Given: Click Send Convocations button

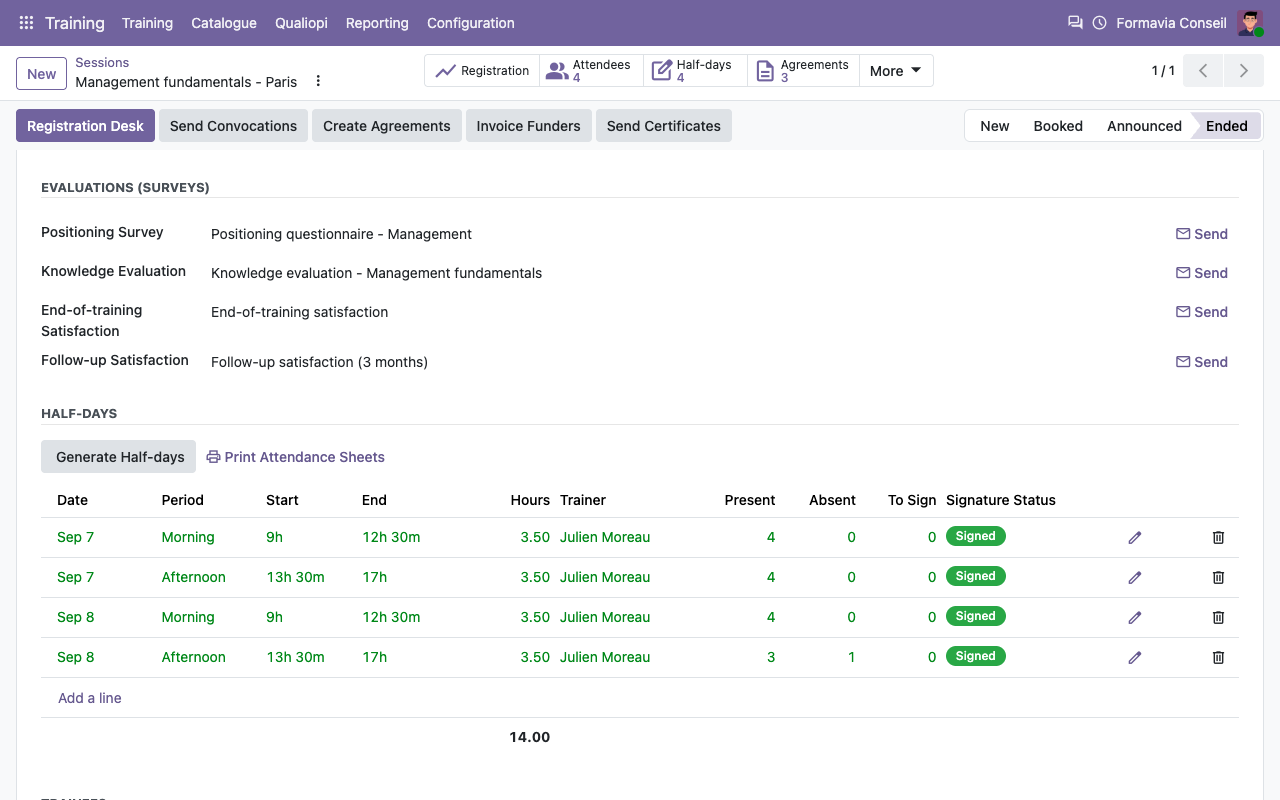Looking at the screenshot, I should (233, 126).
